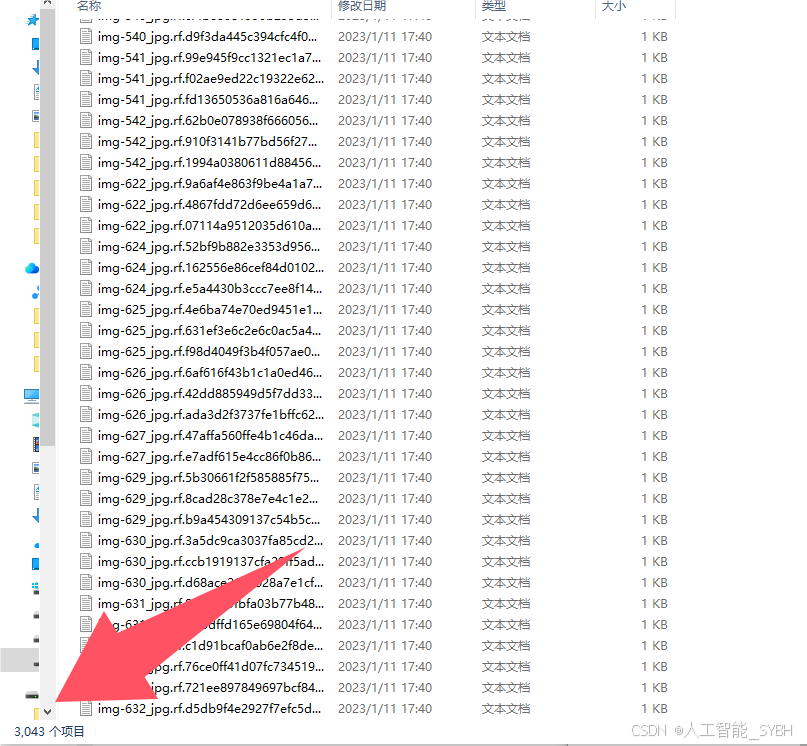Click the 1 KB size of img-624_jpg.rf.e5a4430b3ccc7ee8f14
807x746 pixels.
point(654,289)
